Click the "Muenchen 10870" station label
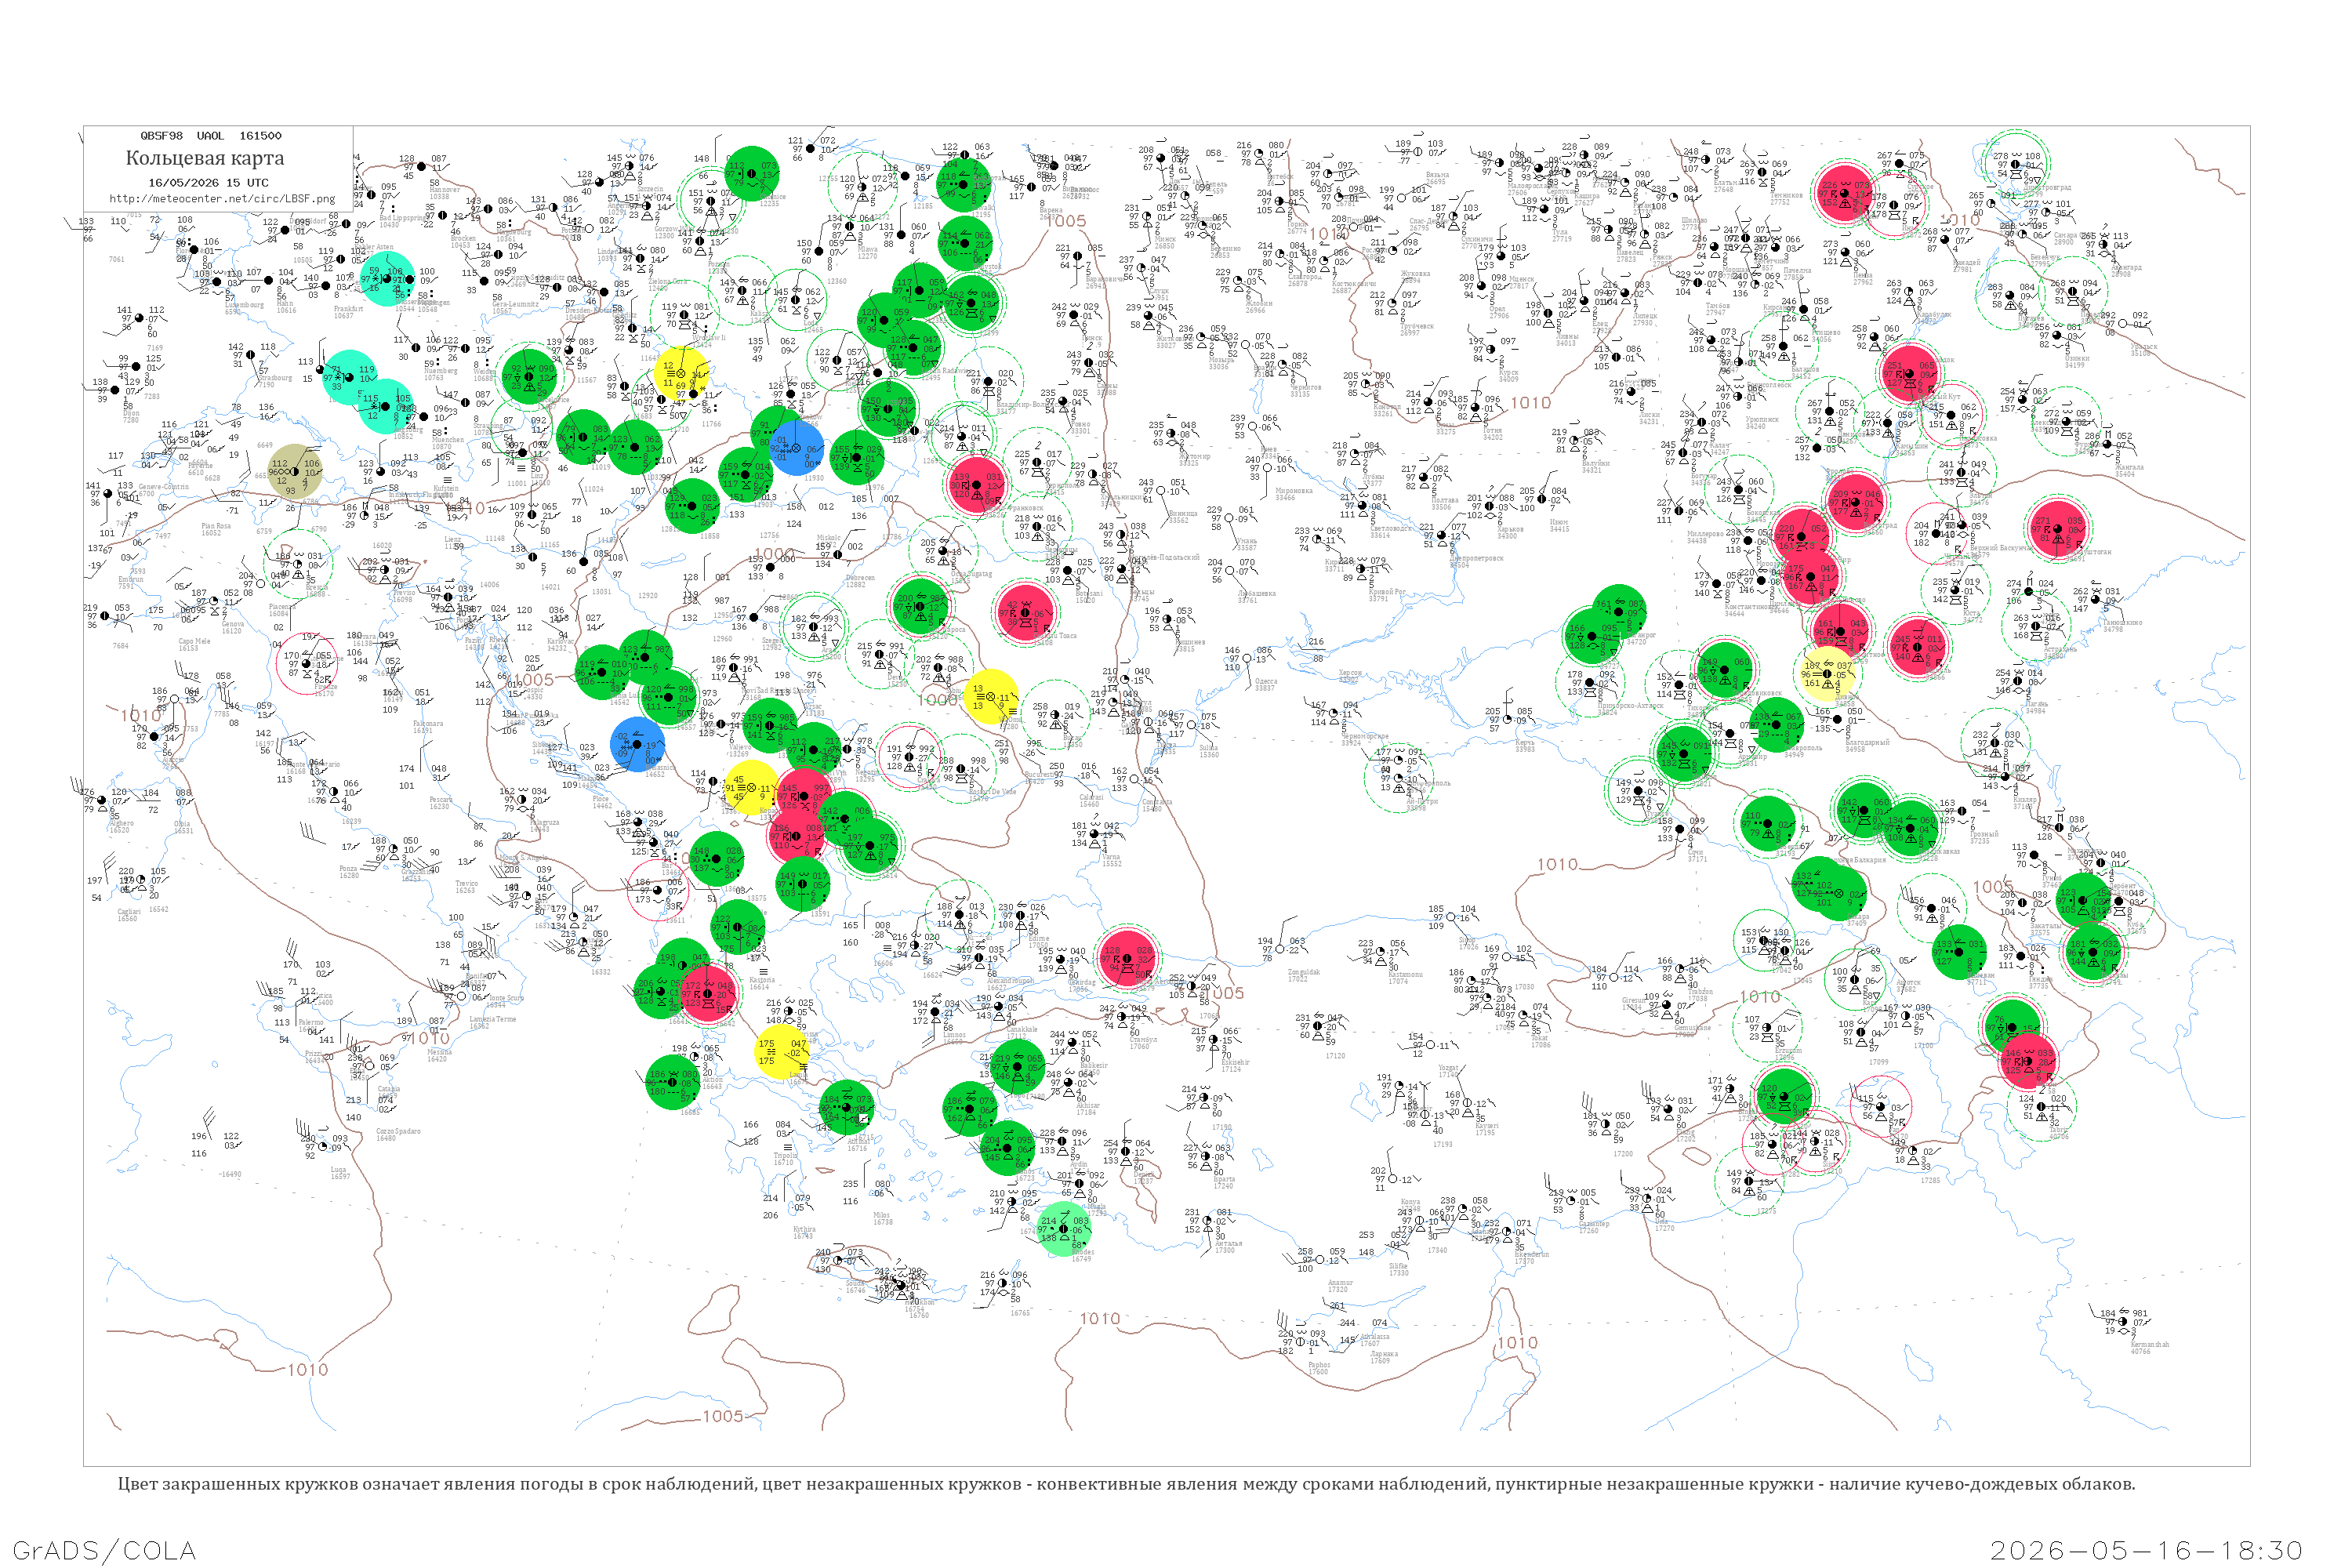The height and width of the screenshot is (1568, 2352). click(x=447, y=443)
